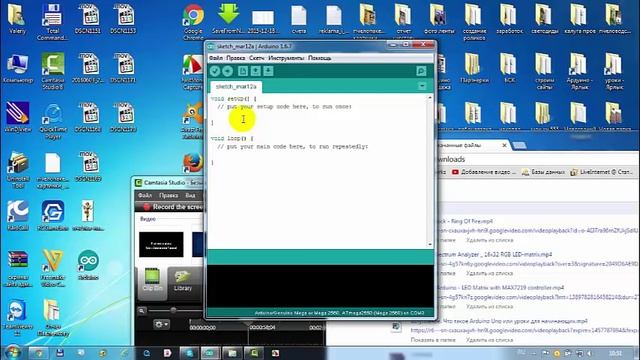Screen dimensions: 640x360
Task: Click the Arduino Open sketch icon
Action: click(x=256, y=71)
